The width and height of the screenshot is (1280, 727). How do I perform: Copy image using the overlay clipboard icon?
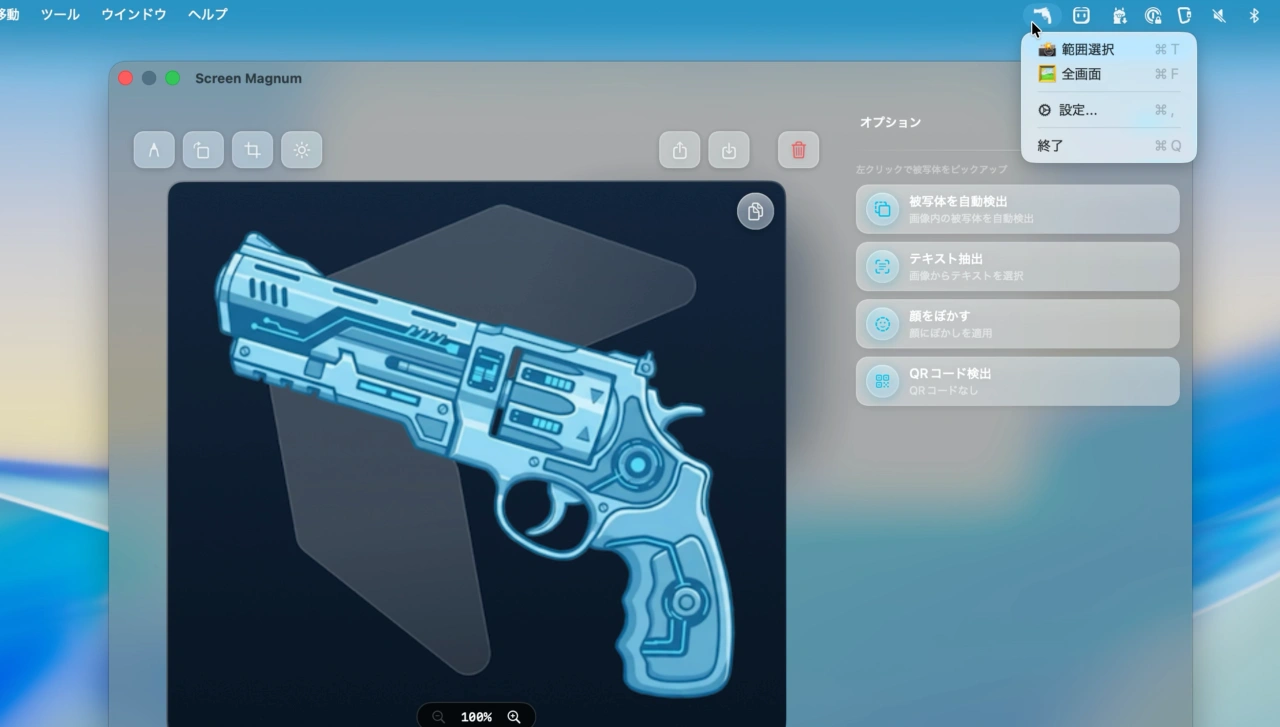[x=755, y=211]
